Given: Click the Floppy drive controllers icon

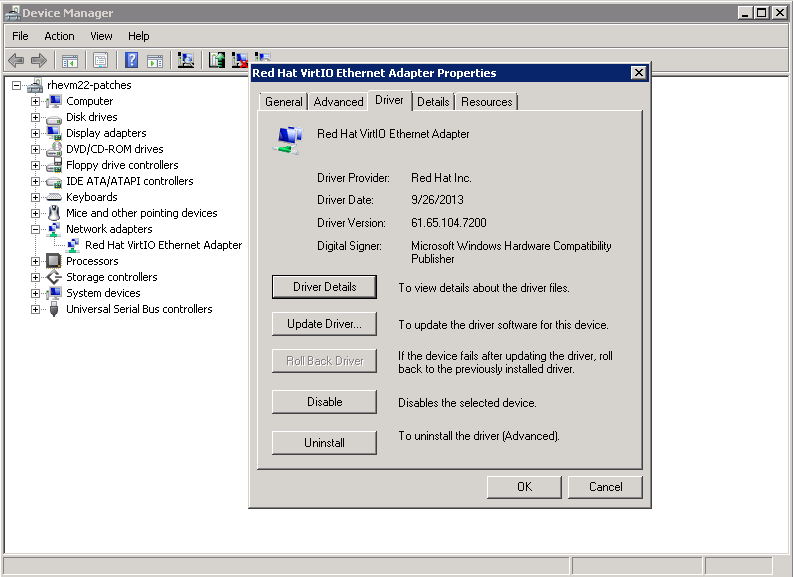Looking at the screenshot, I should point(54,165).
